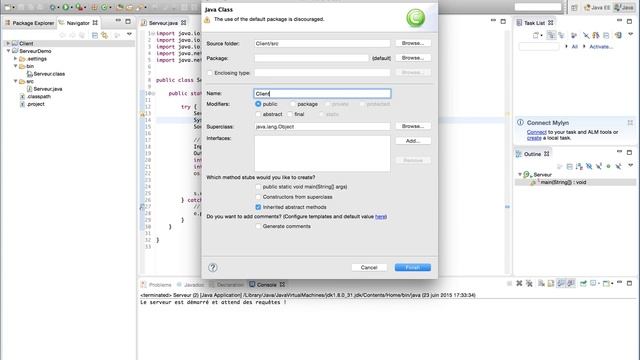
Task: Collapse the Serveur class in Outline
Action: pos(520,174)
